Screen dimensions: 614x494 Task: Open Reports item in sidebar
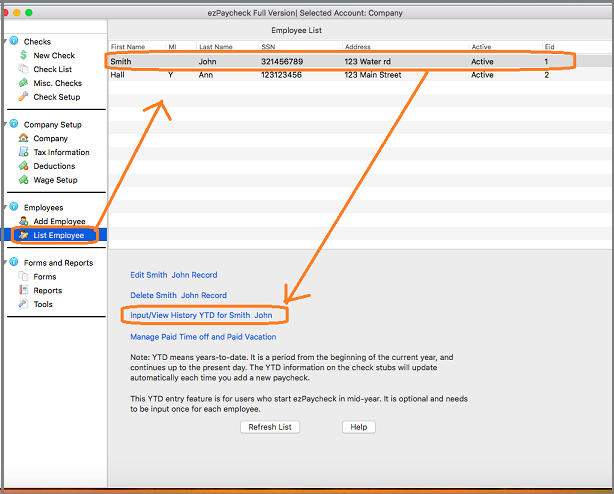pyautogui.click(x=47, y=291)
